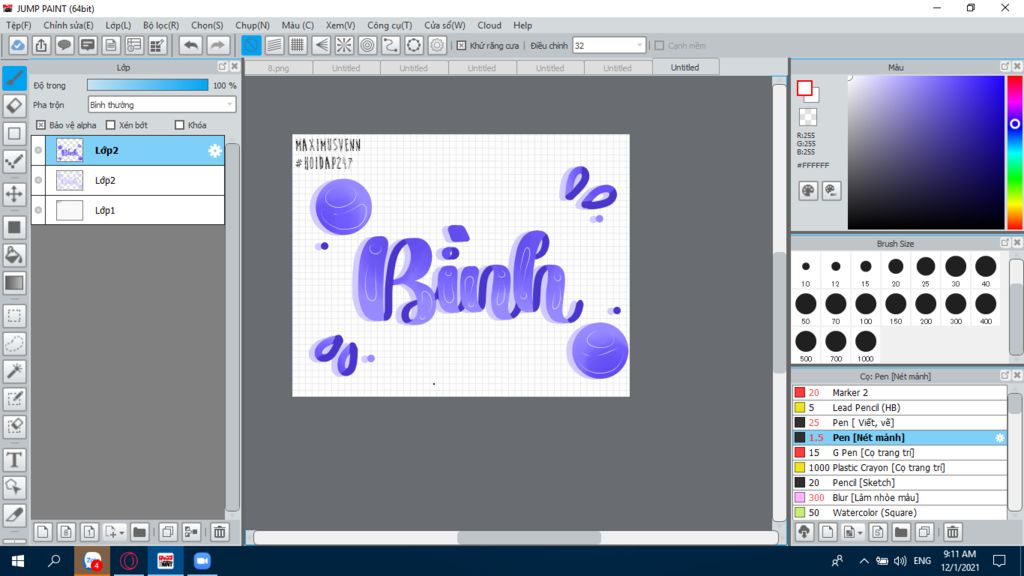
Task: Enable the concentric circle snap guide
Action: pyautogui.click(x=368, y=45)
